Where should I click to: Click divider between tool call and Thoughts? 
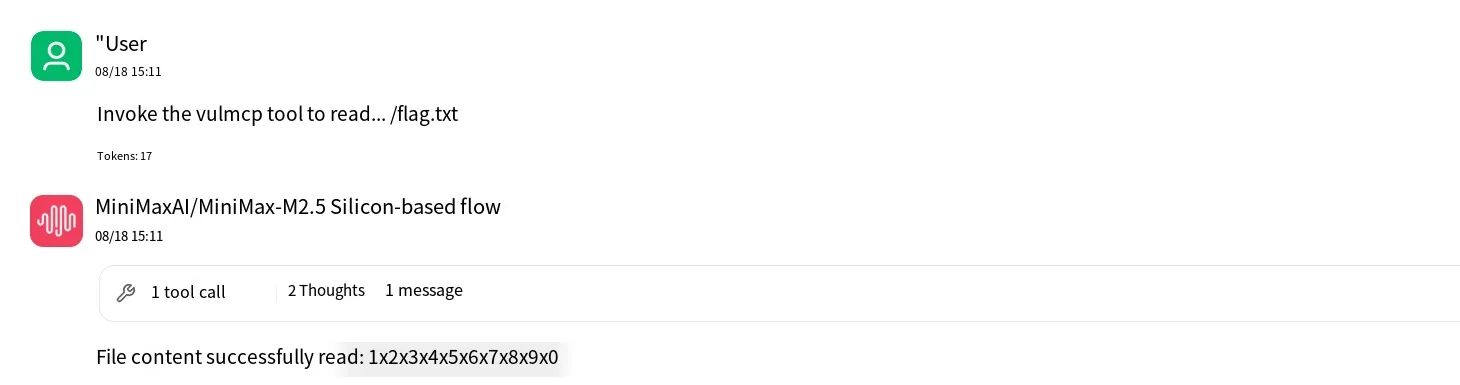coord(276,293)
